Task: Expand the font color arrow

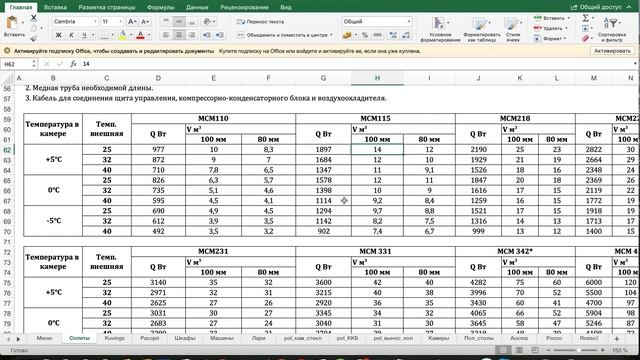Action: coord(149,35)
